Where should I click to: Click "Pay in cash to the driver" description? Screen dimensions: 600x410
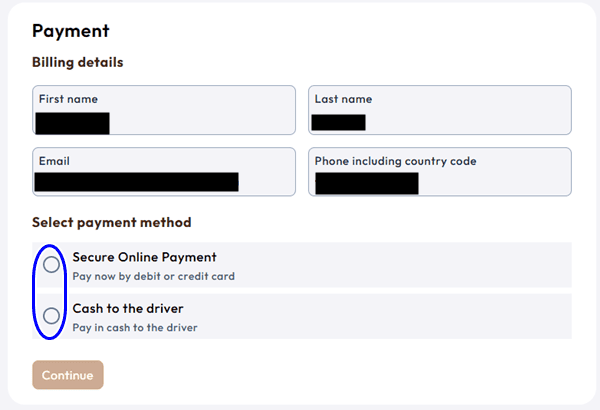135,327
